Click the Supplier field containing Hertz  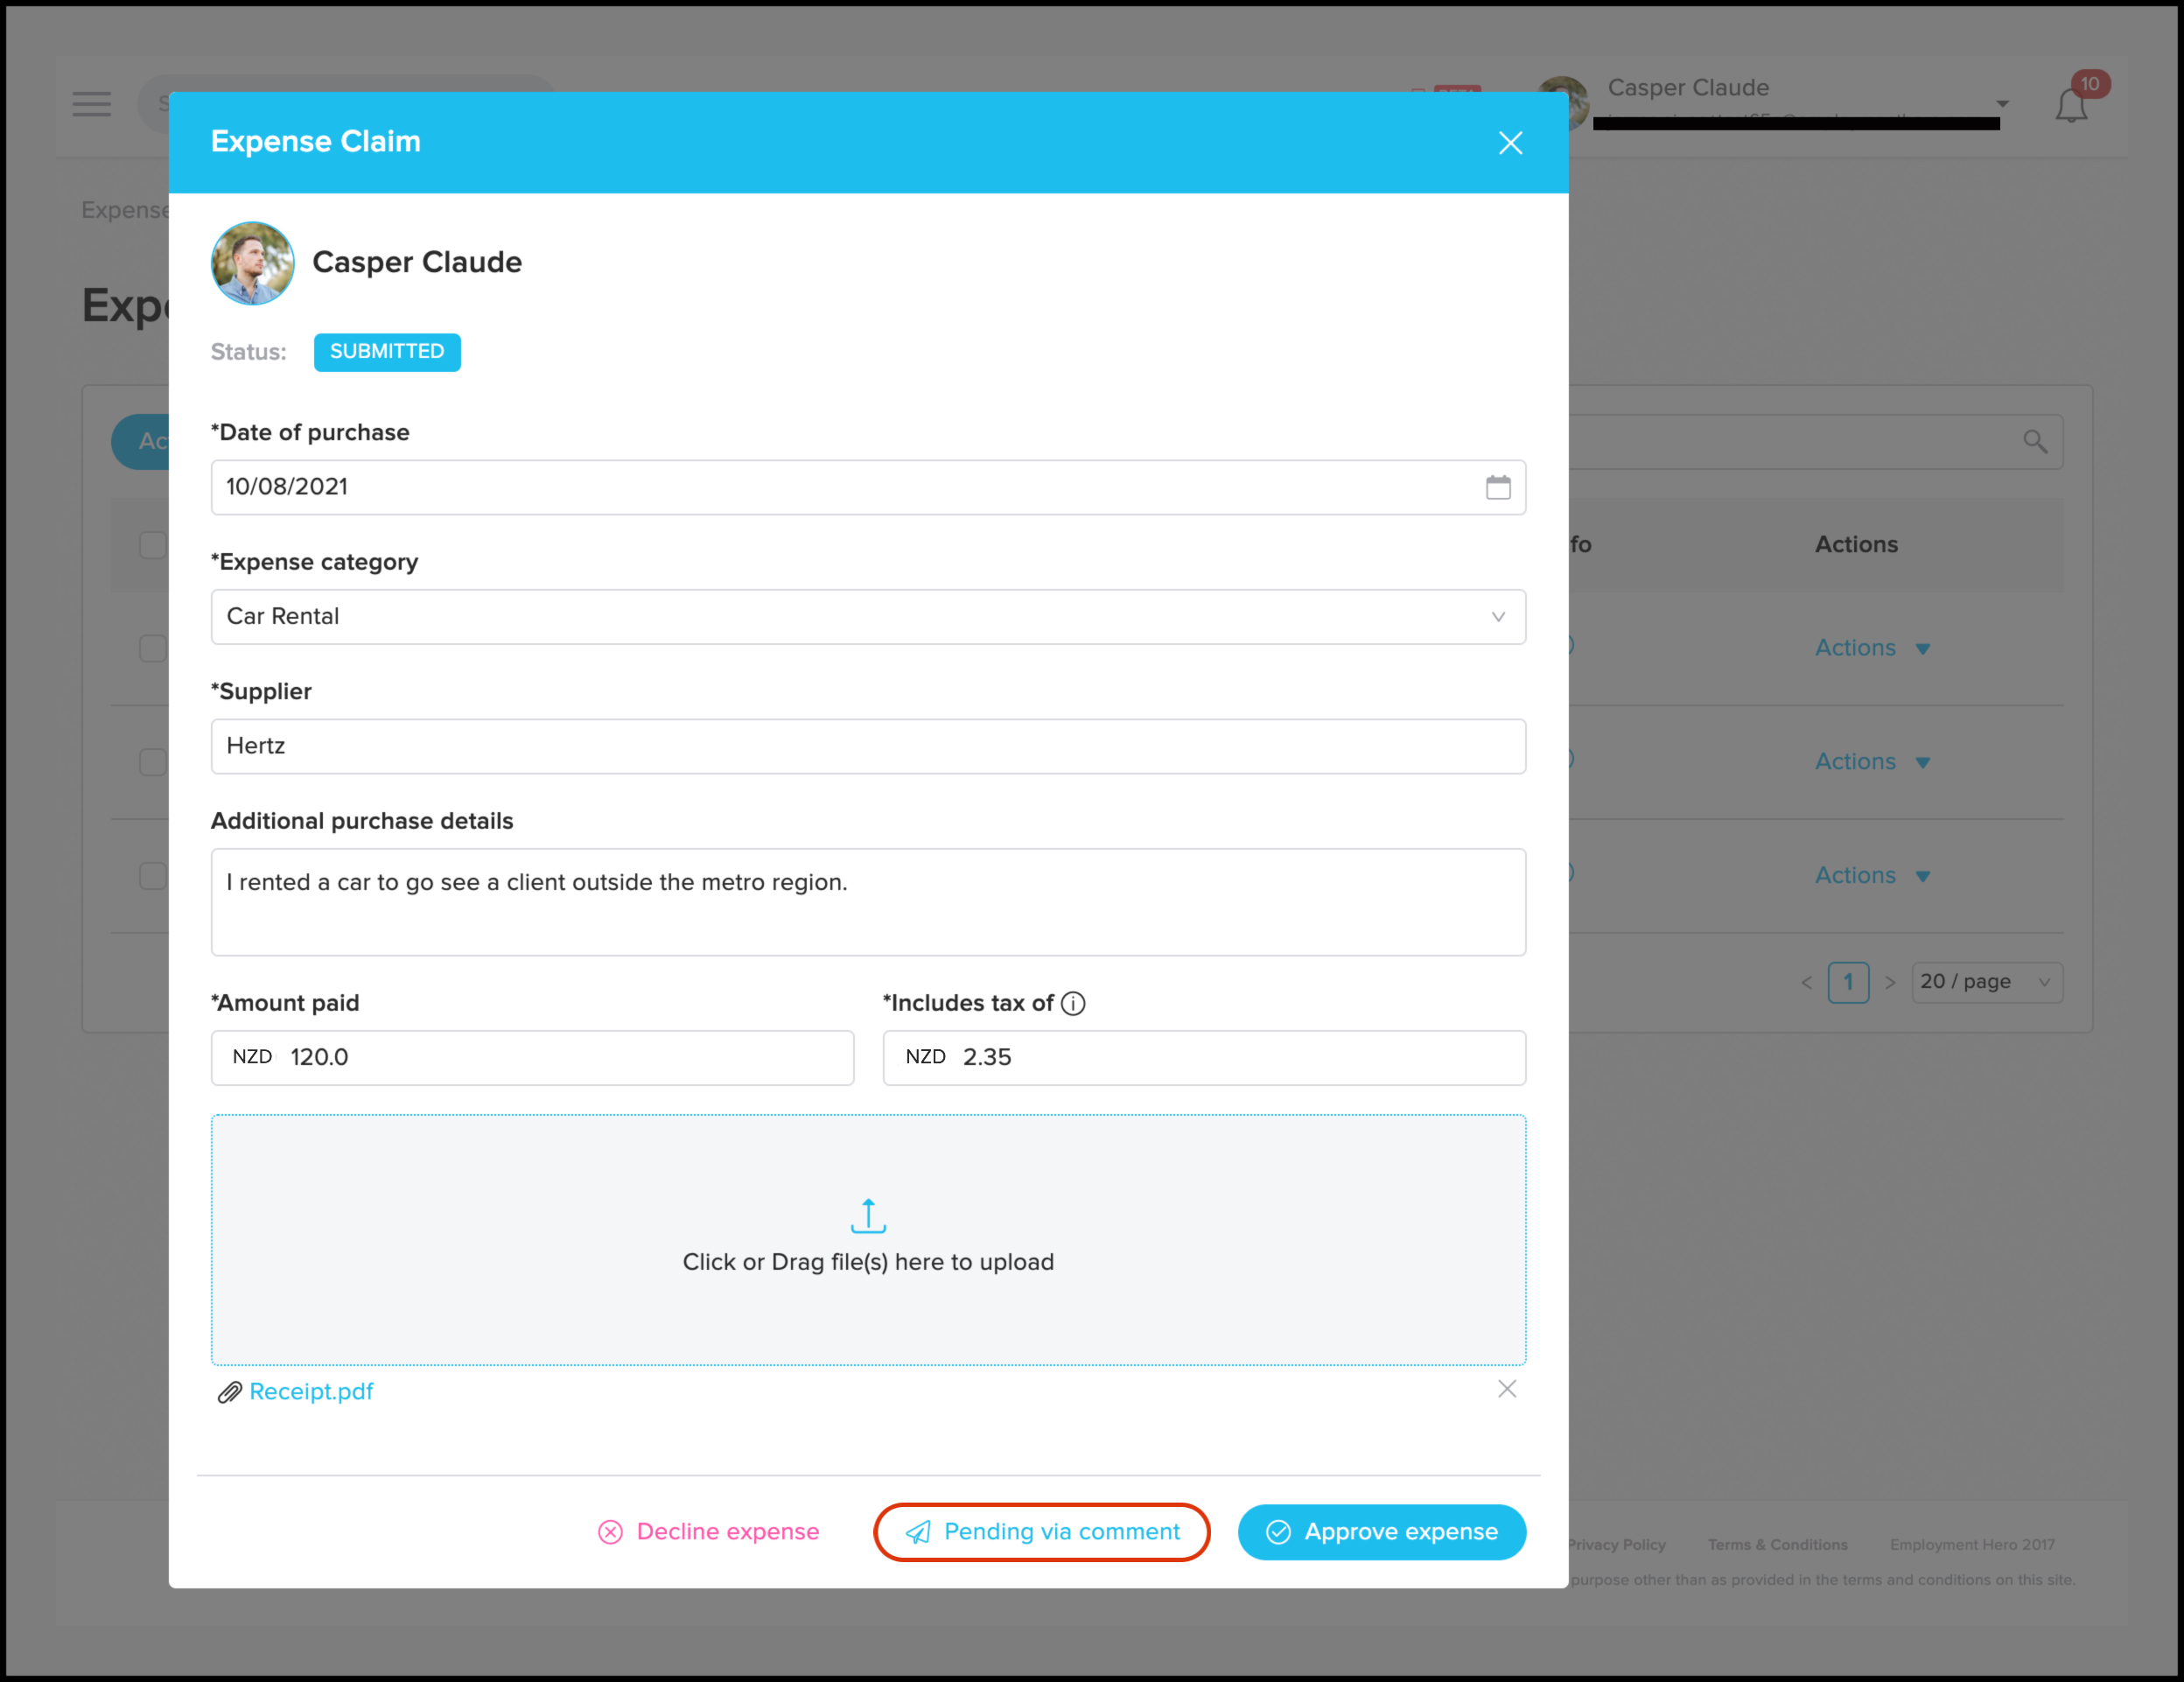tap(867, 746)
